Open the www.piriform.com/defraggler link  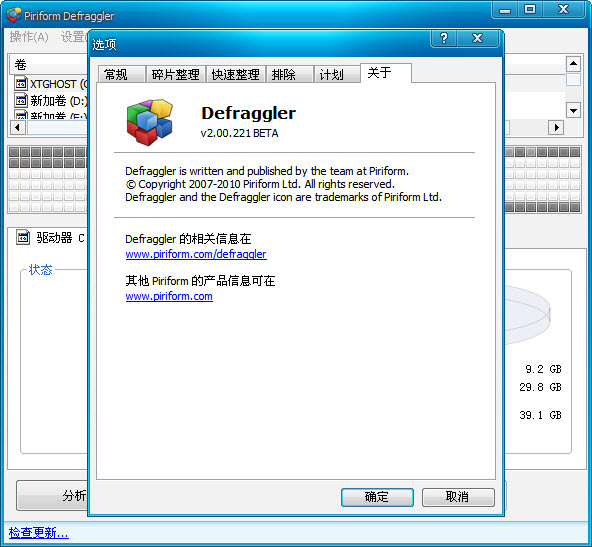[x=196, y=254]
